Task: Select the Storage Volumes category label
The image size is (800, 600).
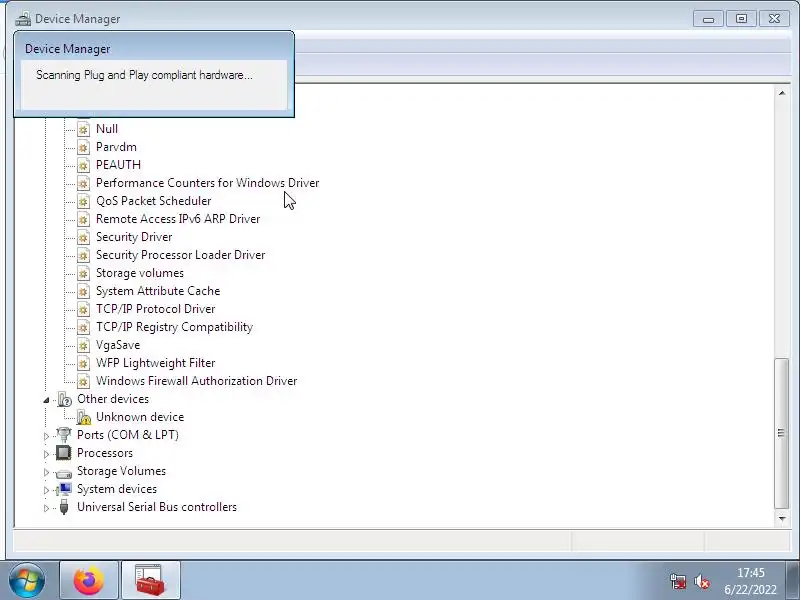Action: tap(121, 471)
